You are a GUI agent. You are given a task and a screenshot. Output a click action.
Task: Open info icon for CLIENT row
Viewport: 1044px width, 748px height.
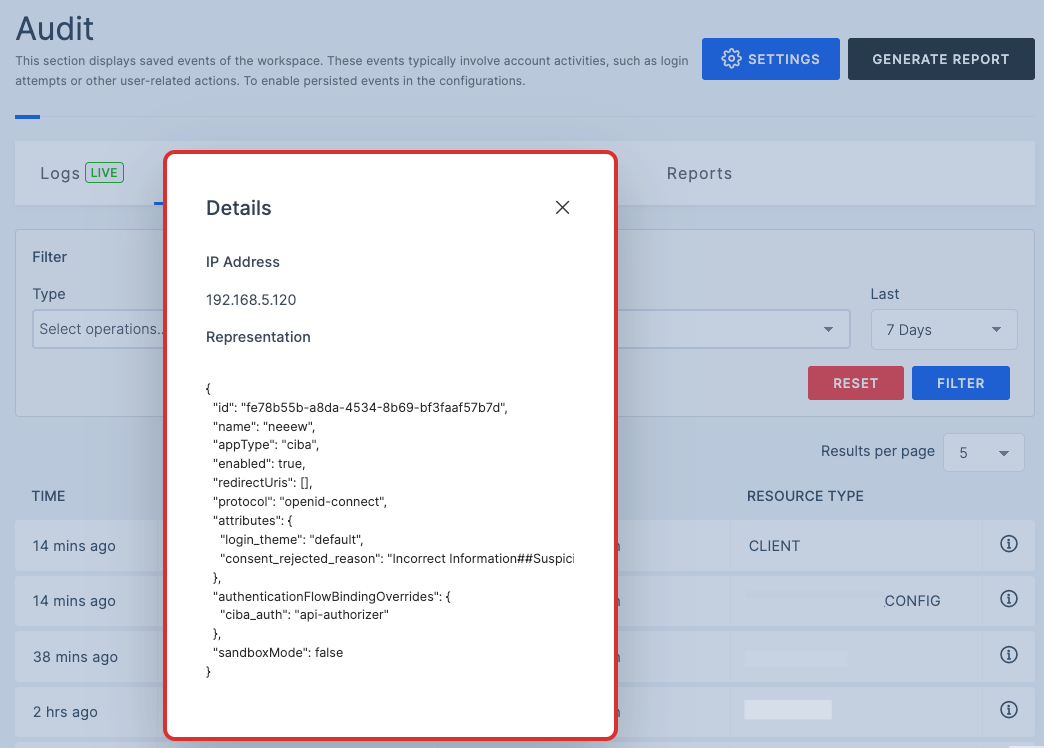[x=1008, y=545]
